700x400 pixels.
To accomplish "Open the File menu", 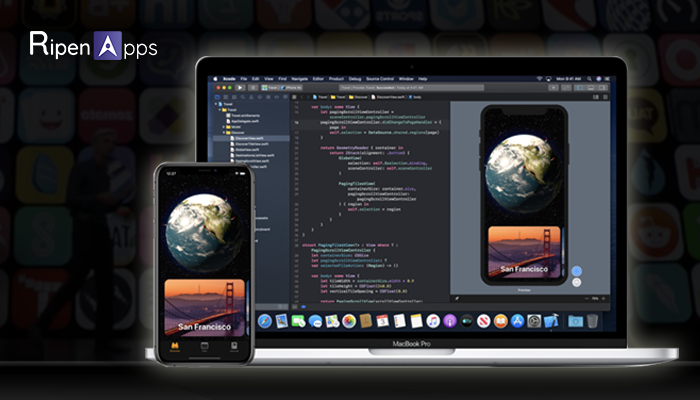I will 244,79.
